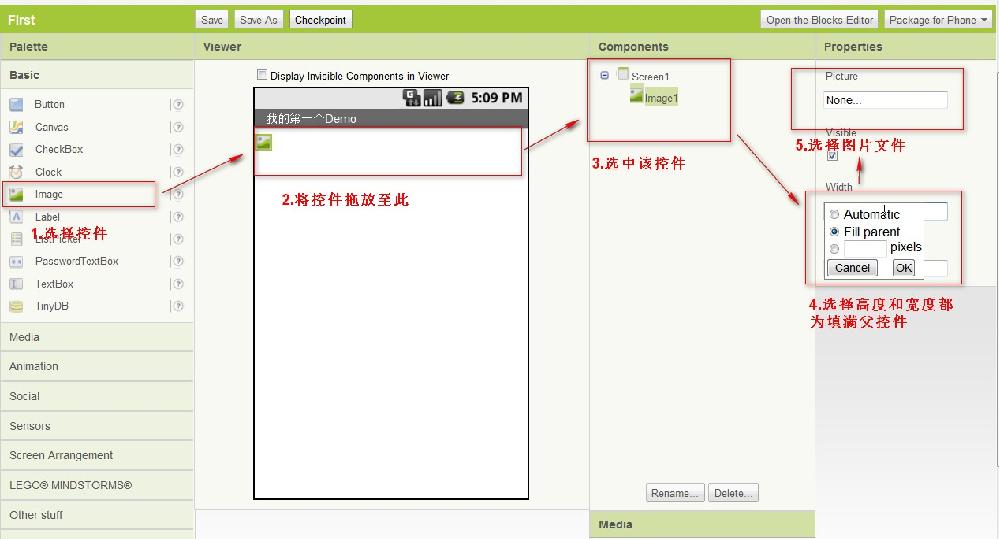Click the Picture property None field
This screenshot has height=539, width=999.
885,100
